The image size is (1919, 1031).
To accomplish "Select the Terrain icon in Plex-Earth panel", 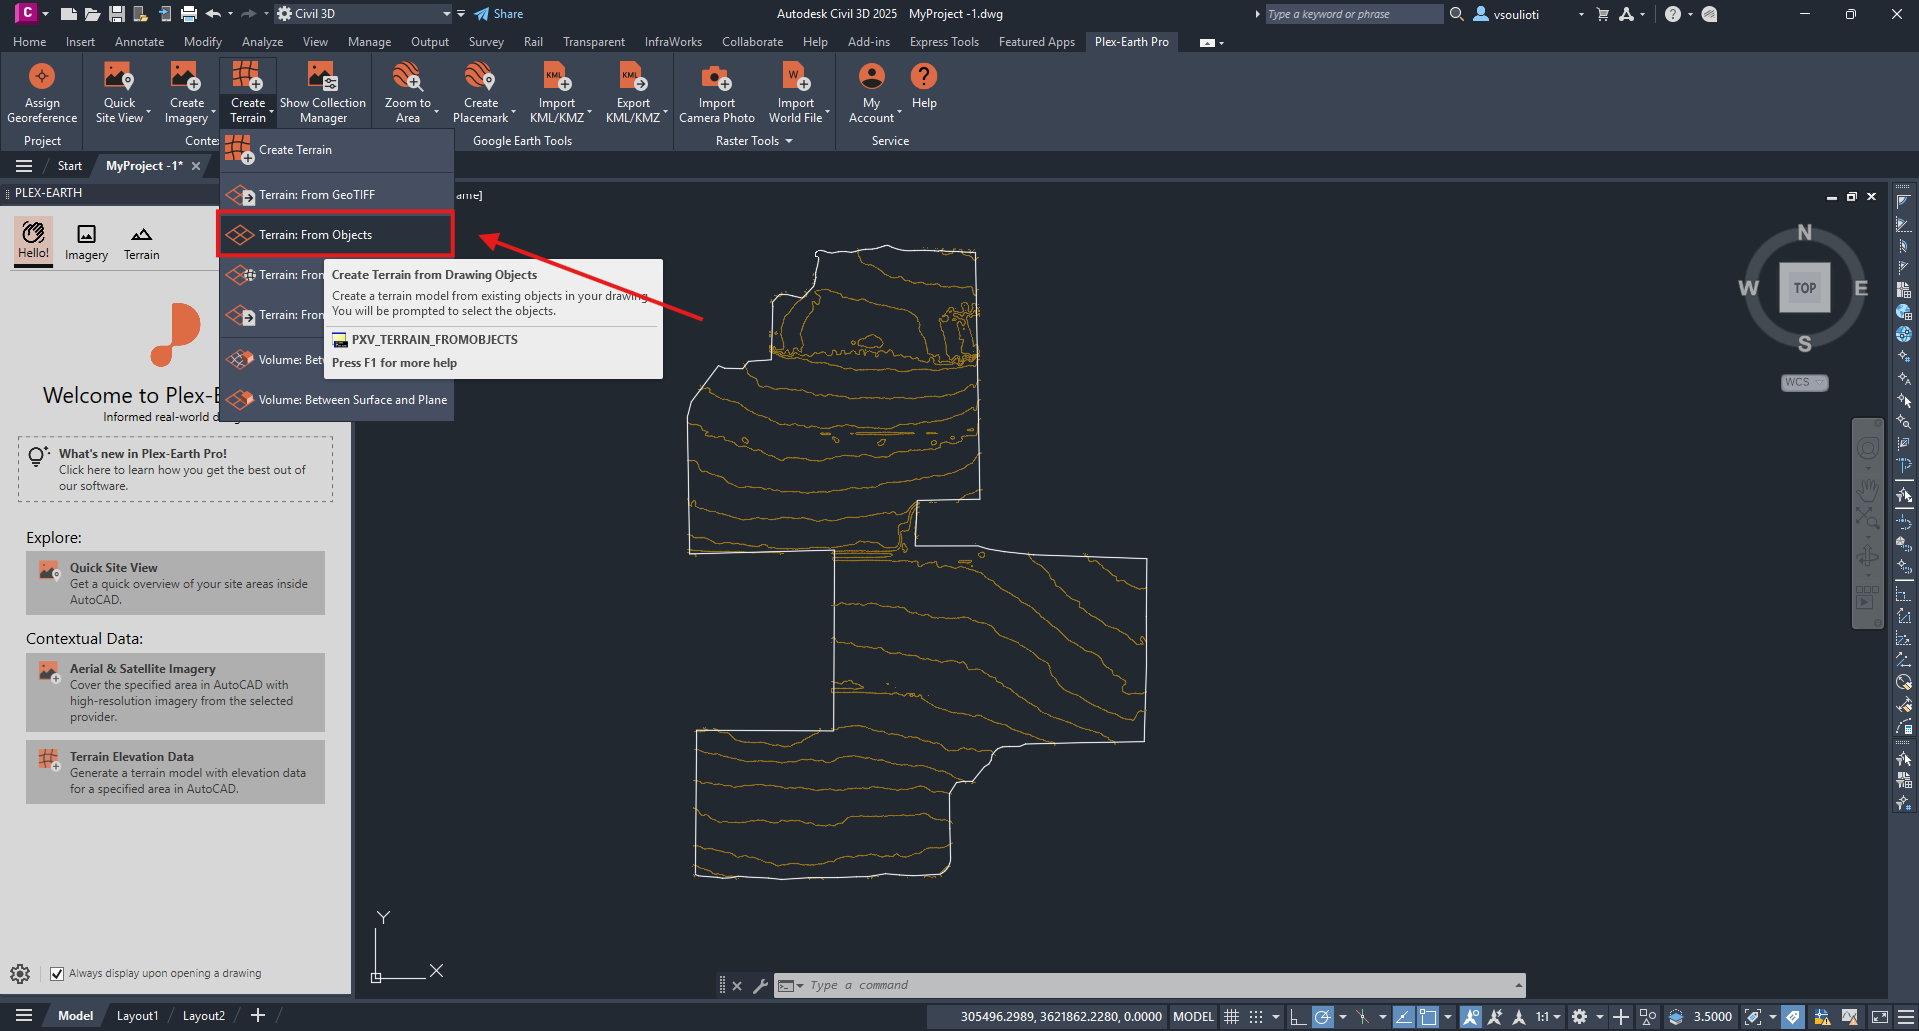I will click(x=141, y=242).
